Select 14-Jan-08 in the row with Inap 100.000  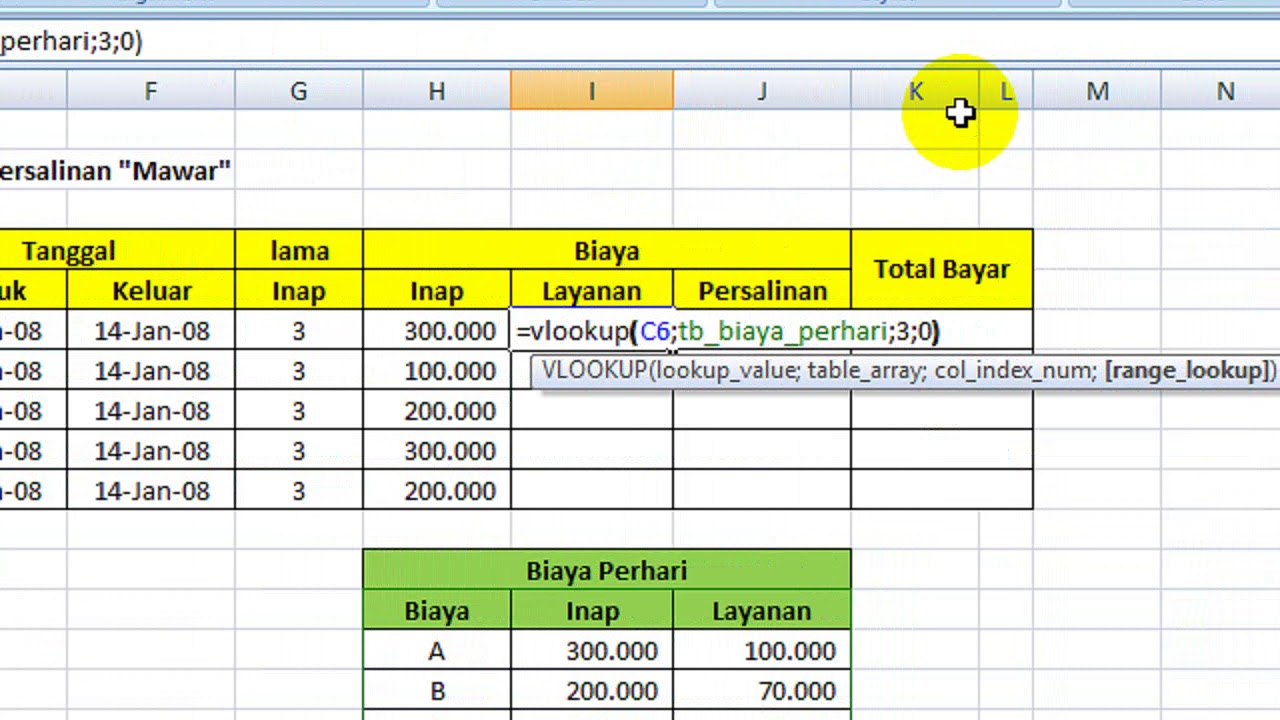tap(151, 370)
